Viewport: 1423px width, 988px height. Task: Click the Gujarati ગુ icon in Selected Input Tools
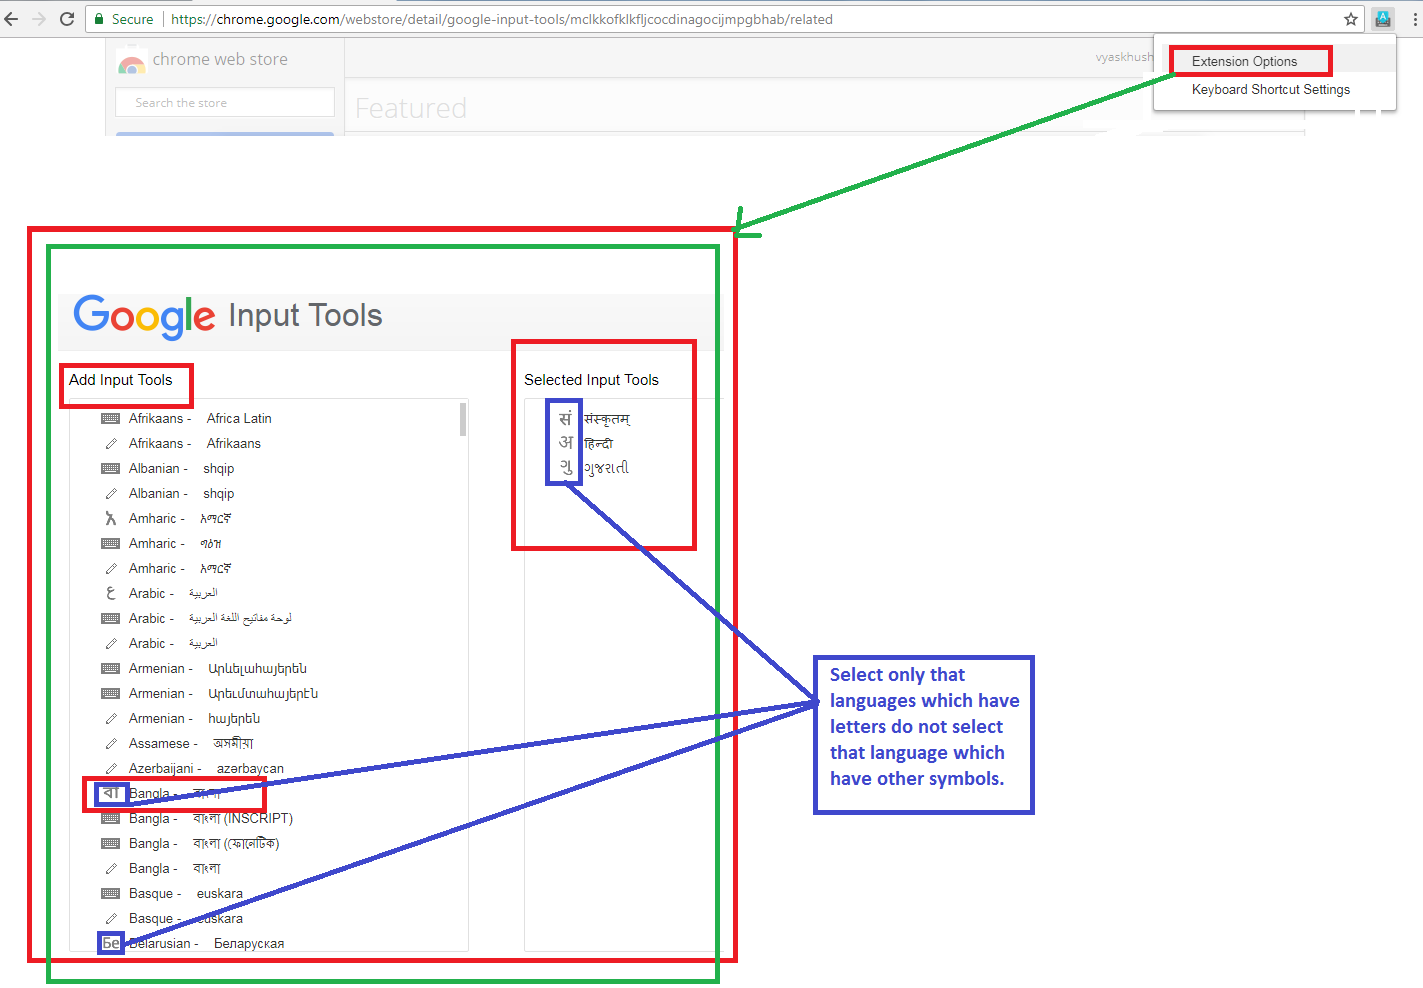(566, 468)
